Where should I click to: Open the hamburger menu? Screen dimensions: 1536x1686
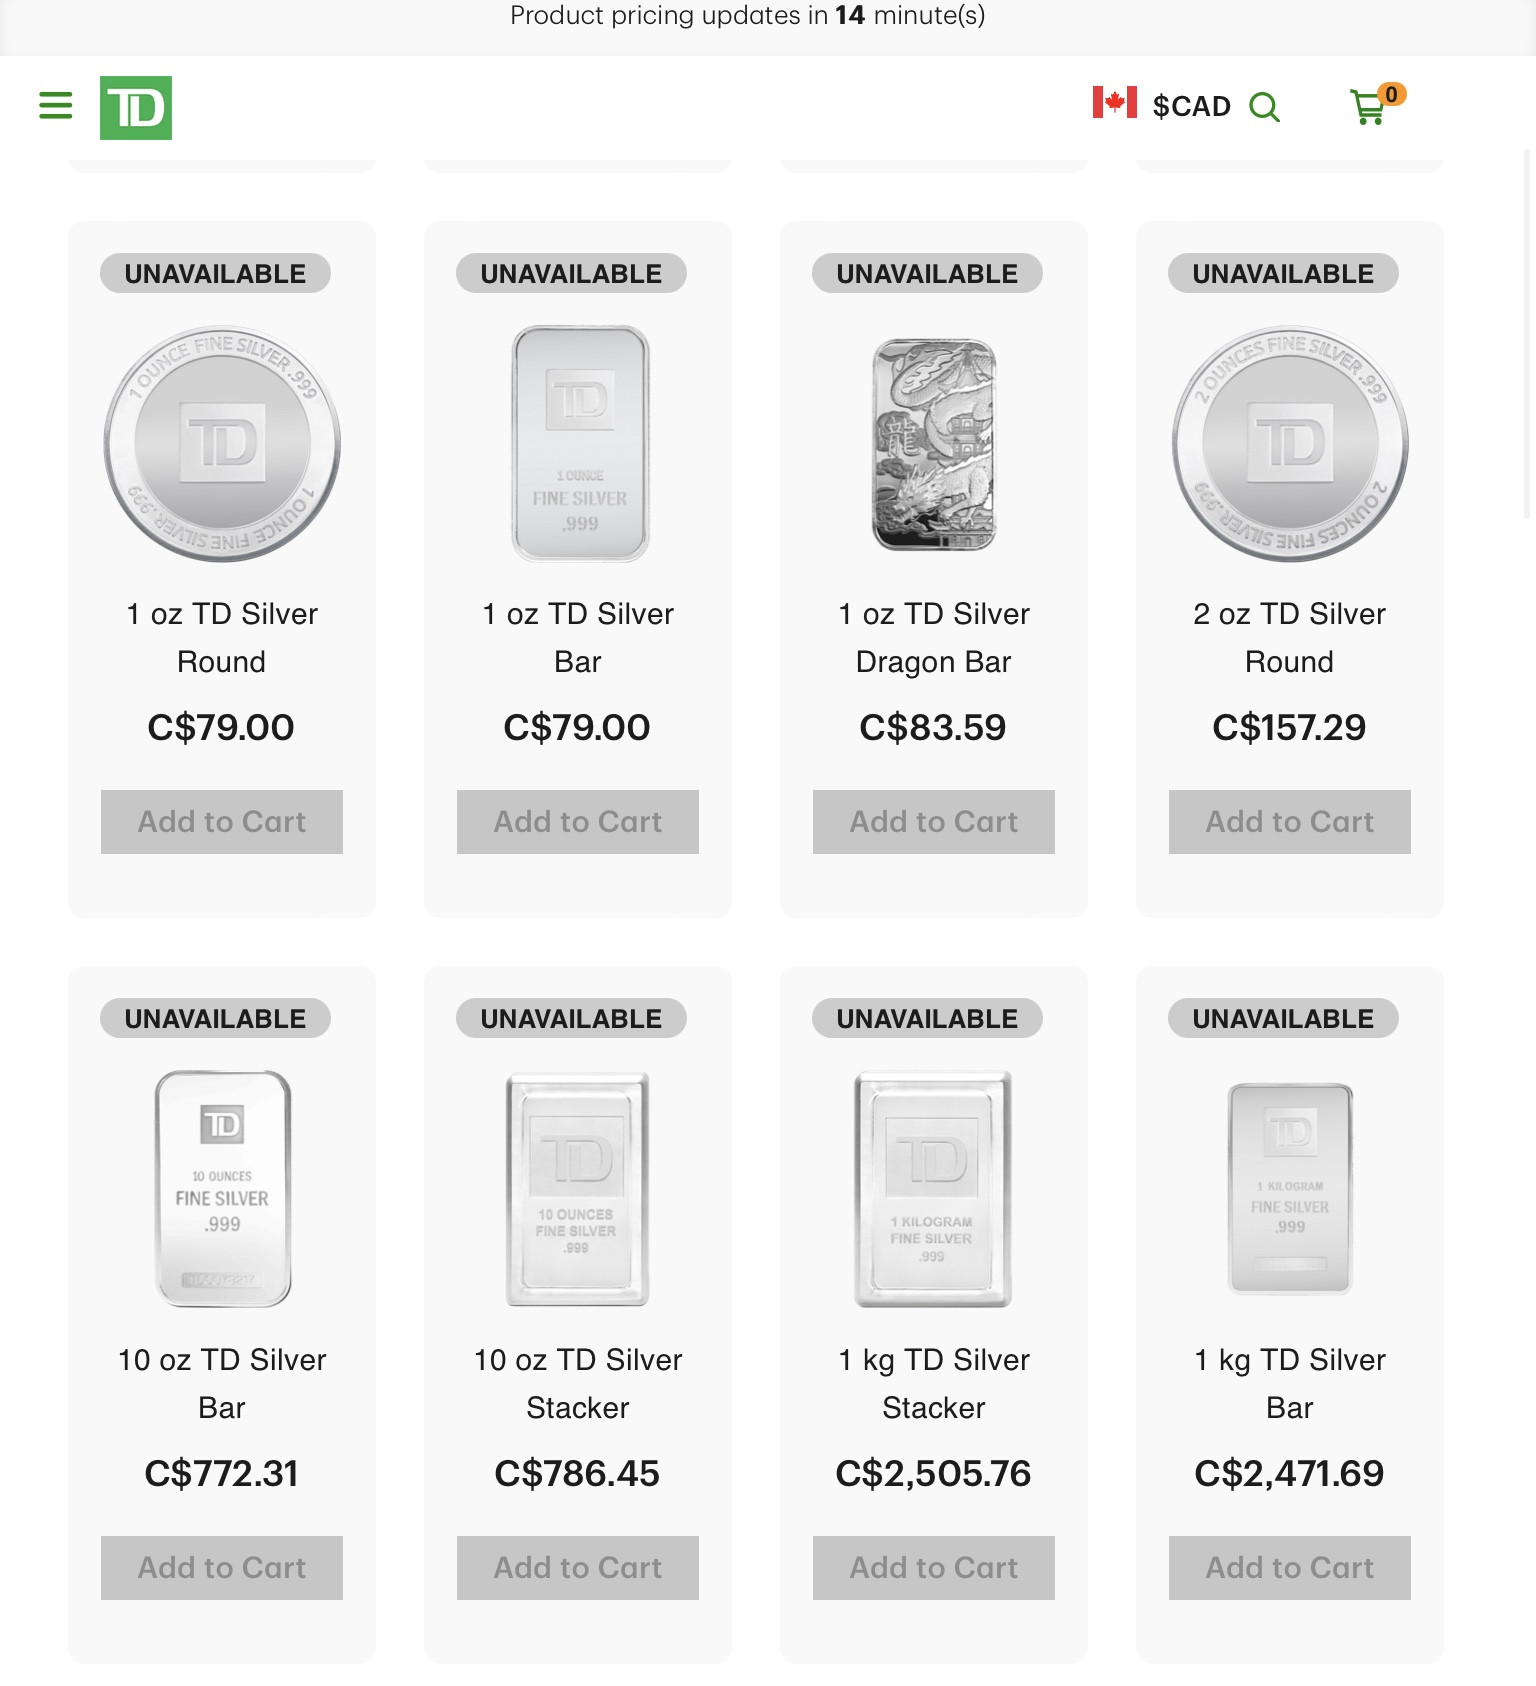(56, 106)
